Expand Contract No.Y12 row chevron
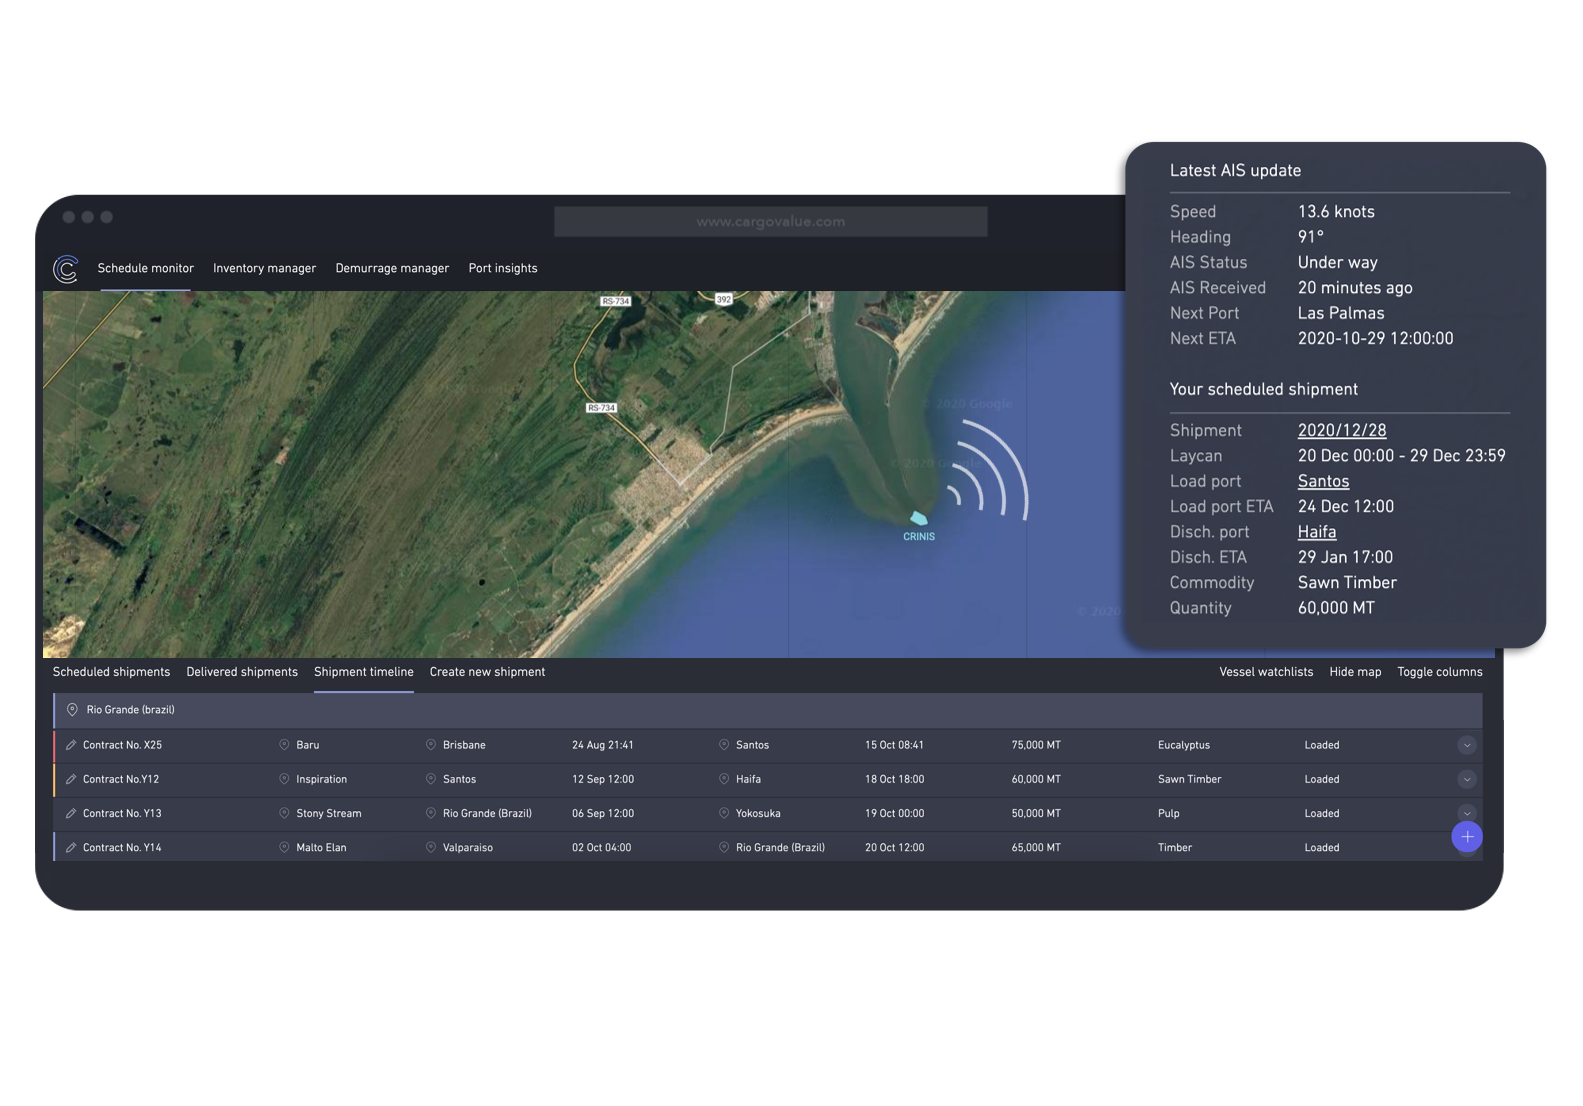Image resolution: width=1583 pixels, height=1106 pixels. [x=1467, y=779]
